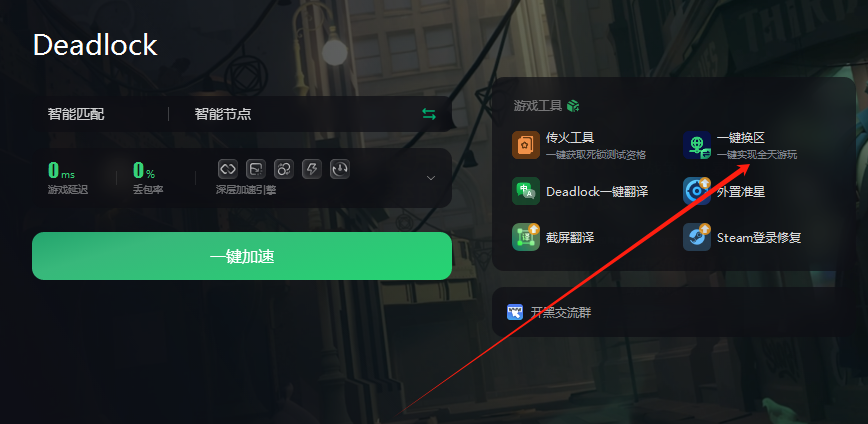
Task: Launch the 一键换区 region switch icon
Action: pos(697,145)
